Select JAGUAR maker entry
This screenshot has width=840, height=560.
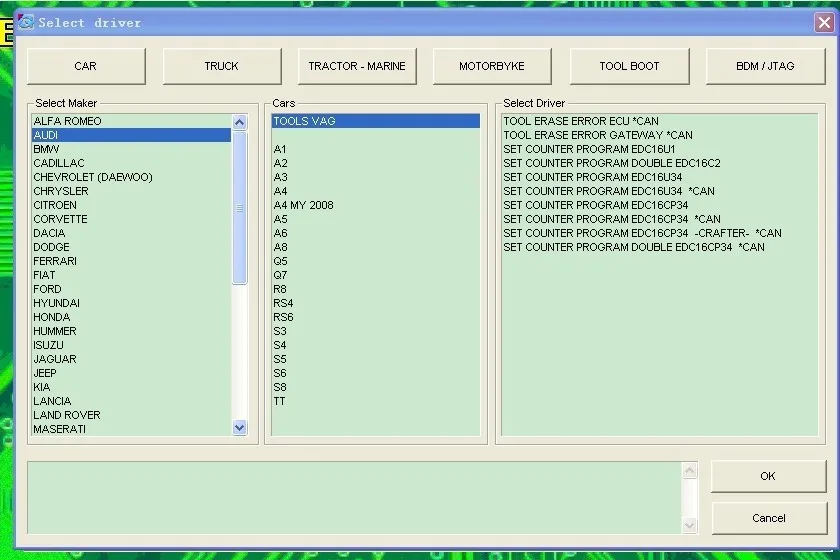131,359
